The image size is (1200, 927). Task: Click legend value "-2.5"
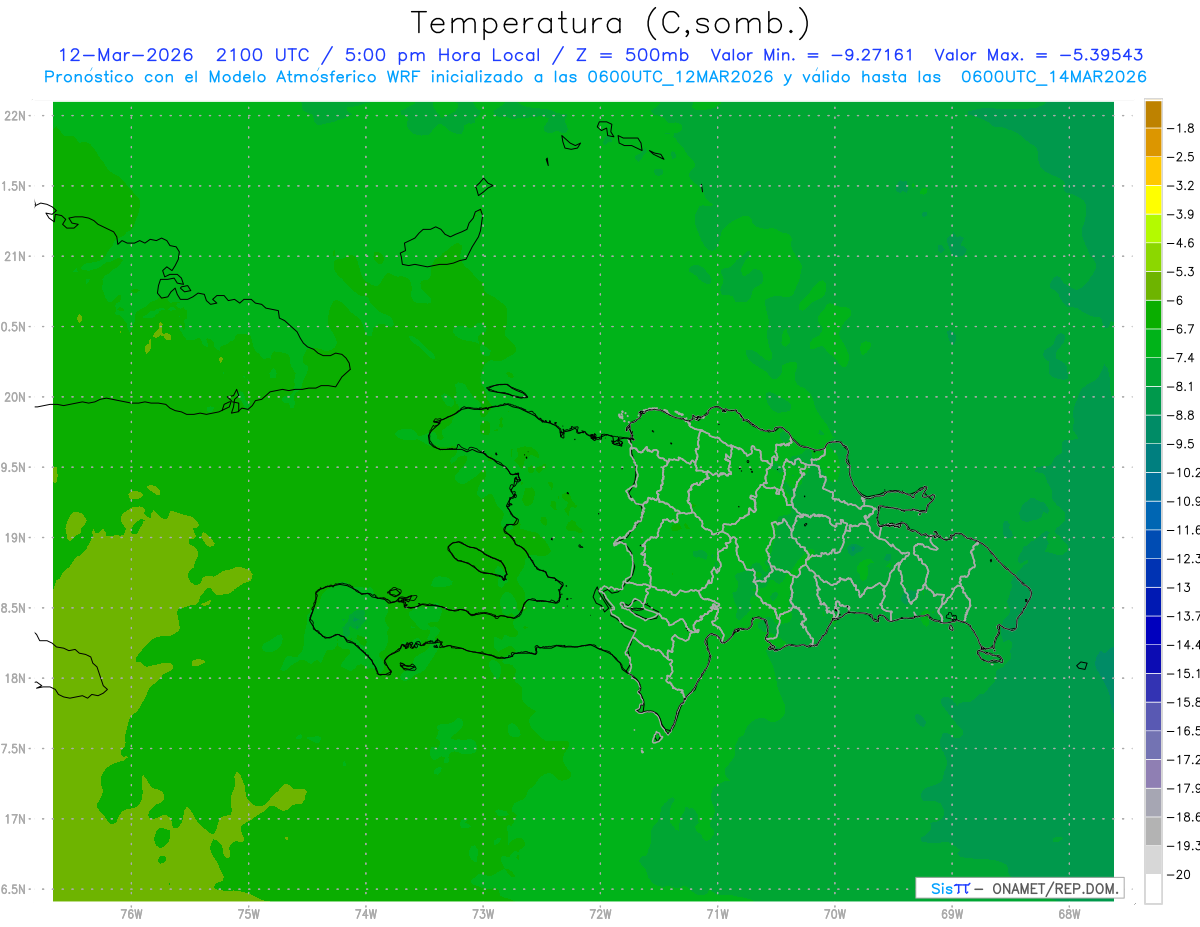(1183, 157)
